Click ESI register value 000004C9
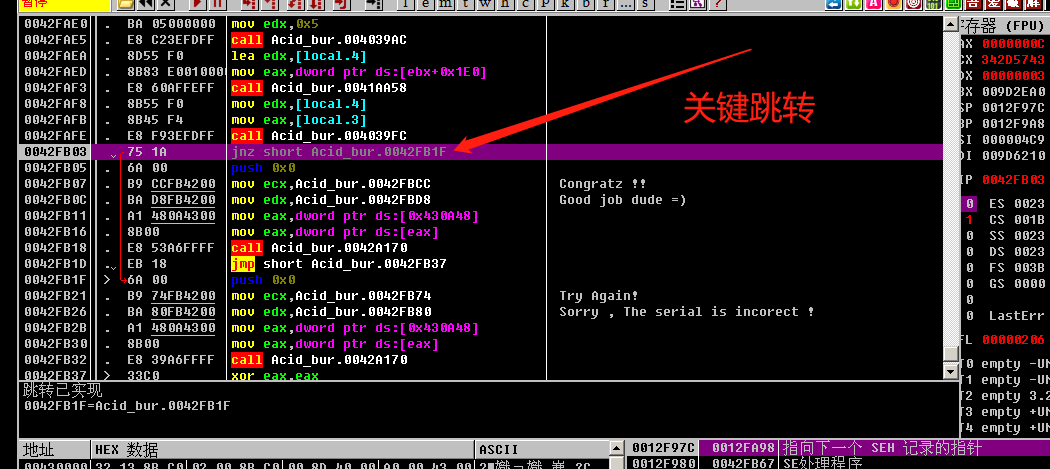Screen dimensions: 1050x469 tap(1013, 140)
